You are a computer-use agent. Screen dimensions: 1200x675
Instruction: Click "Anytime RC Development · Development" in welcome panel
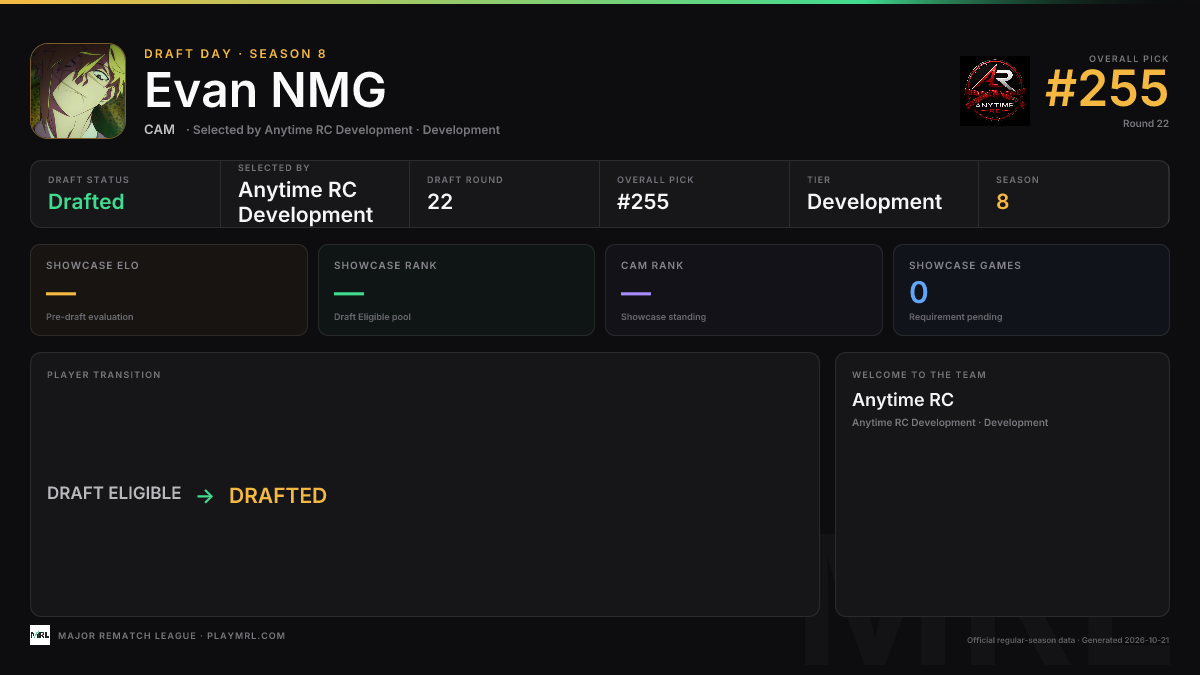950,423
